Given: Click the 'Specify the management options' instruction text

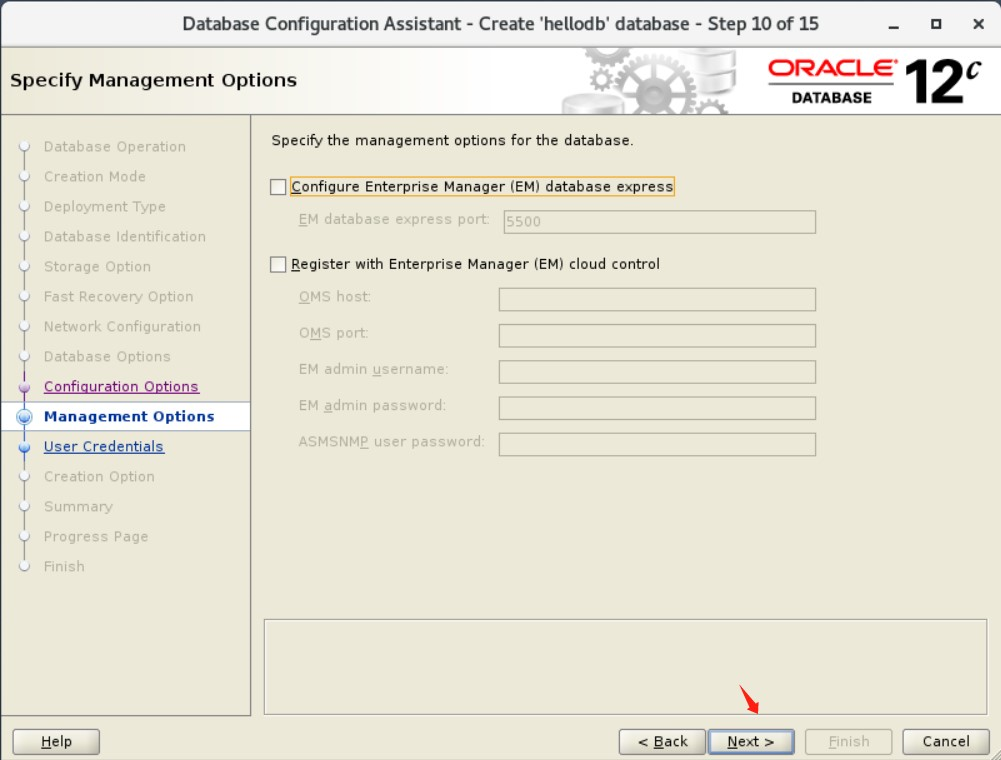Looking at the screenshot, I should coord(452,141).
